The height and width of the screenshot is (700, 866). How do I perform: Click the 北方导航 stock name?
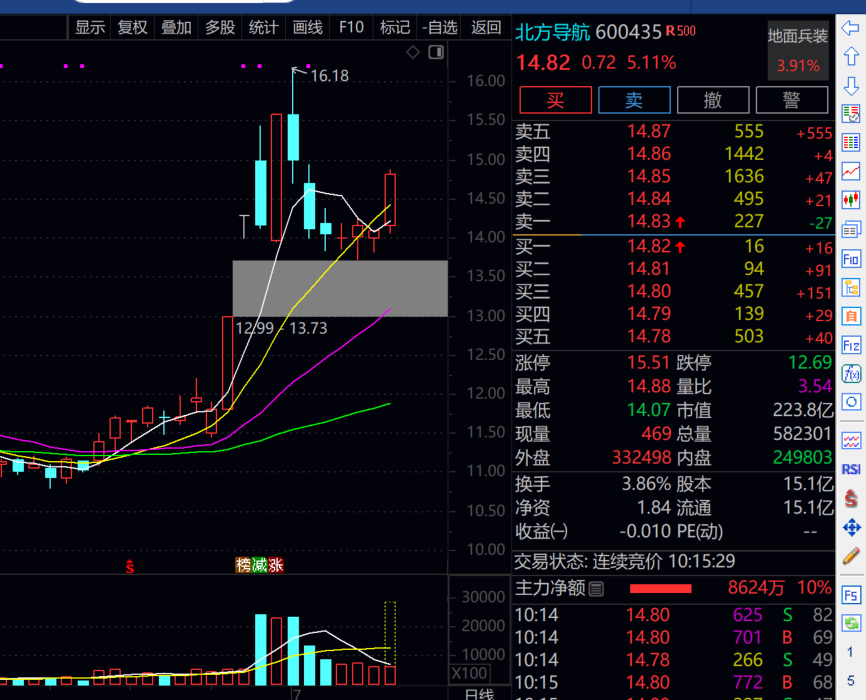coord(552,32)
